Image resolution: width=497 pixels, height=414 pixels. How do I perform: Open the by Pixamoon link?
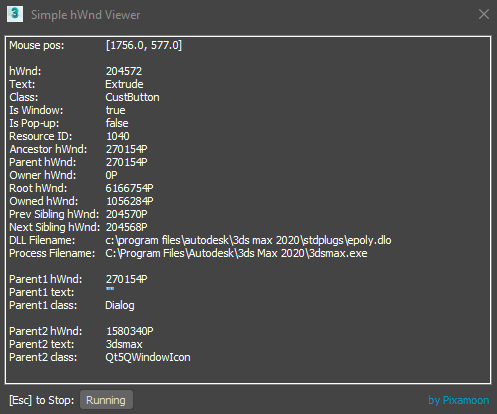click(x=459, y=400)
